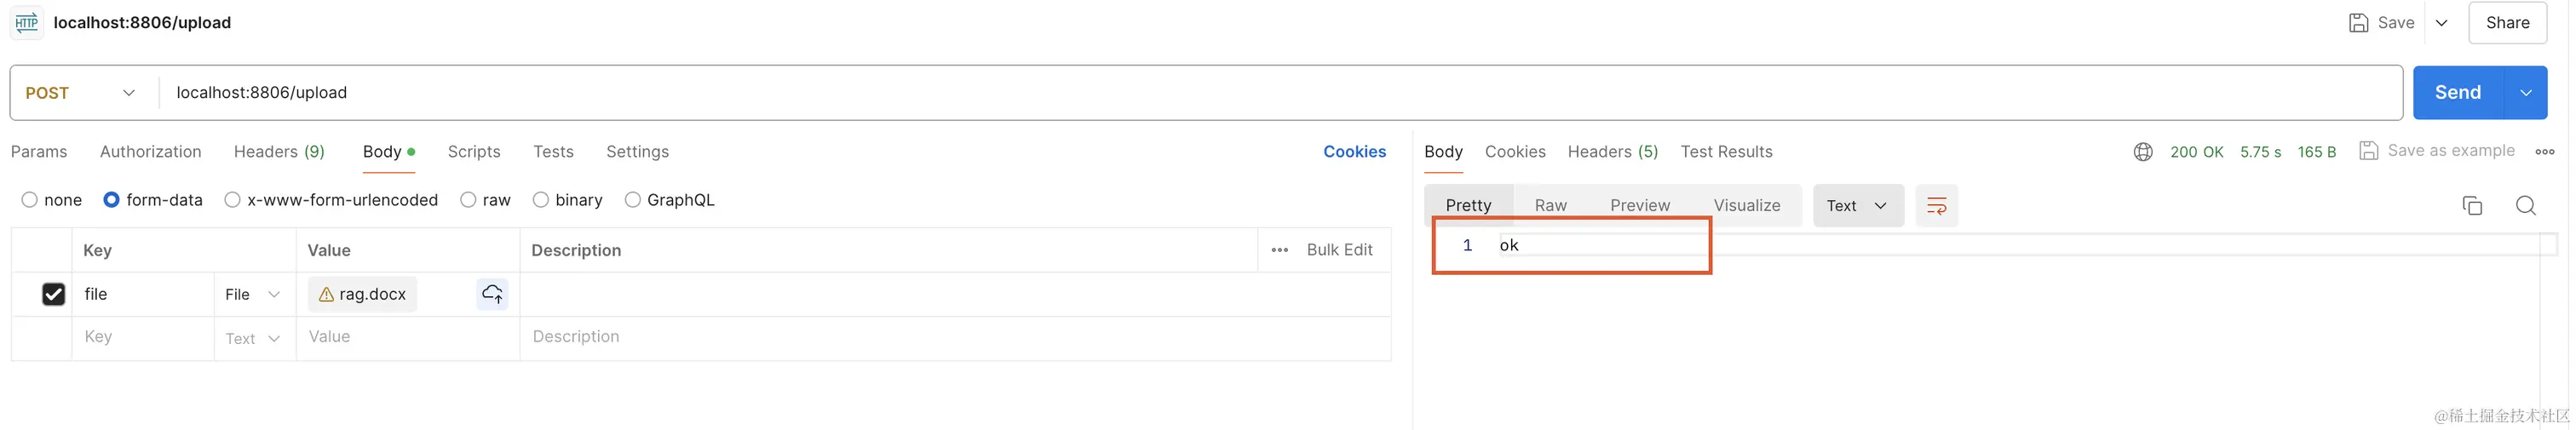The height and width of the screenshot is (430, 2576).
Task: Click the word wrap icon in response
Action: [x=1936, y=206]
